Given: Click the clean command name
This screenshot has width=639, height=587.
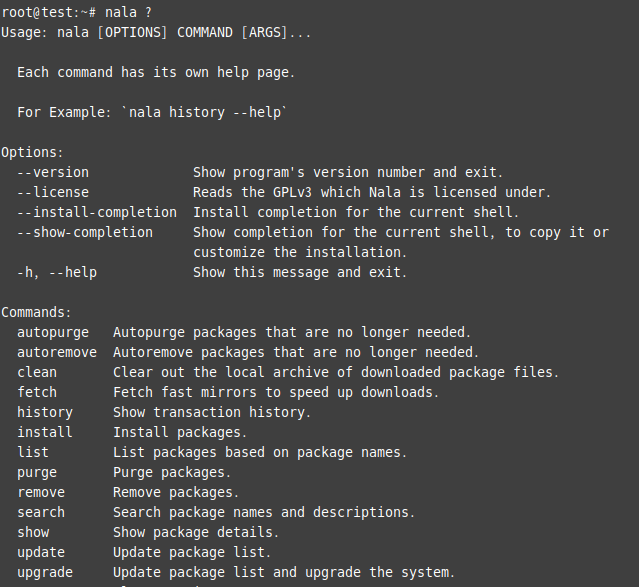Looking at the screenshot, I should point(37,372).
